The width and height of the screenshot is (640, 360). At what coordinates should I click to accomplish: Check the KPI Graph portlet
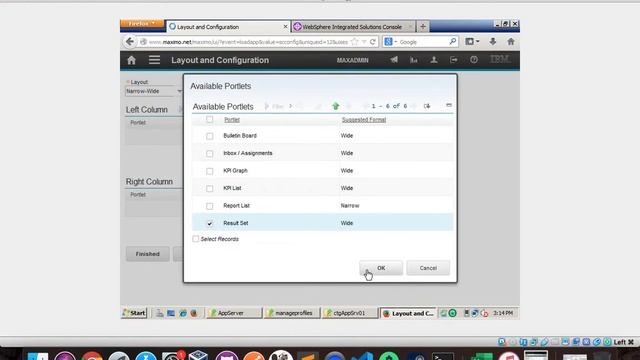(x=209, y=171)
